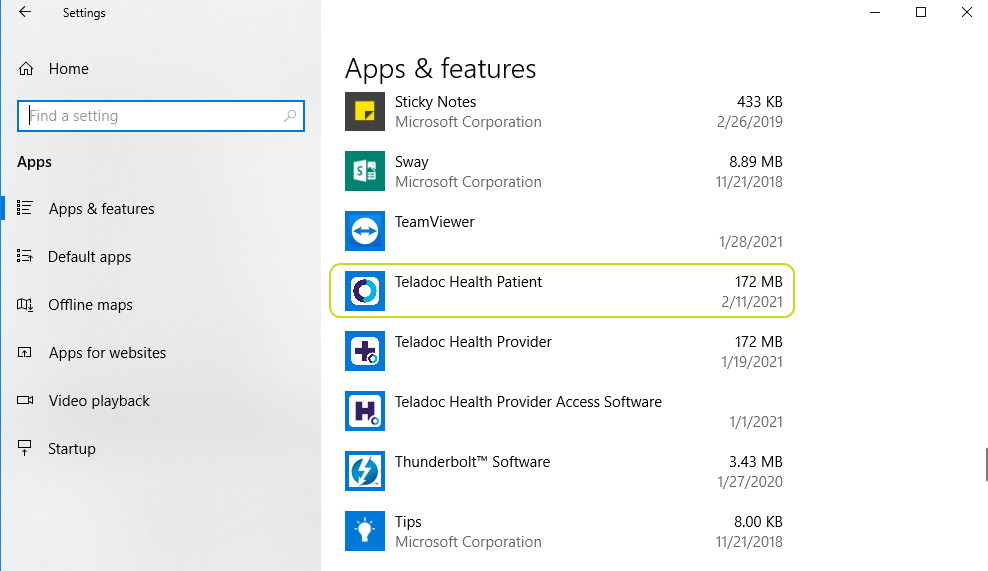Open the Home icon in sidebar
Screen dimensions: 988x571
(x=26, y=69)
